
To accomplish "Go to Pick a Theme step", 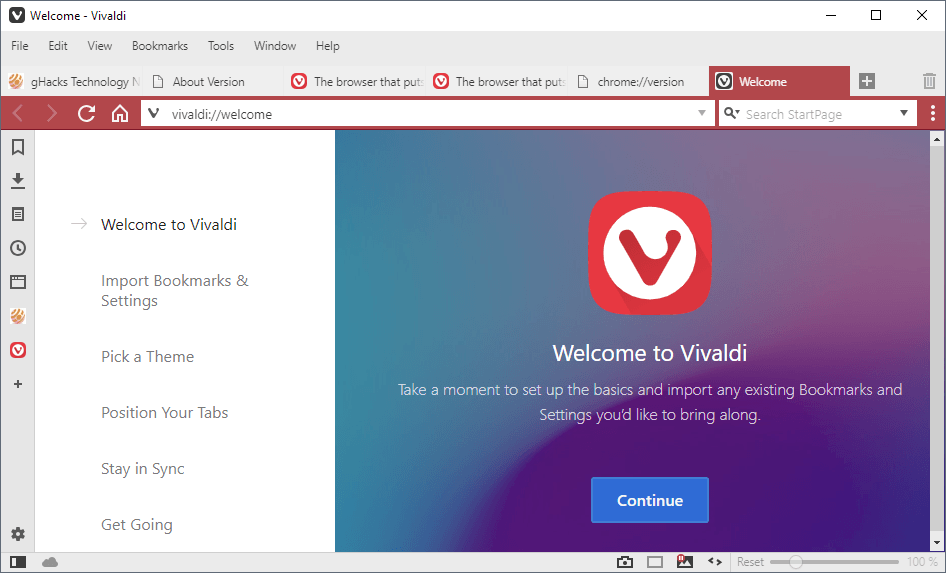I will pyautogui.click(x=148, y=356).
